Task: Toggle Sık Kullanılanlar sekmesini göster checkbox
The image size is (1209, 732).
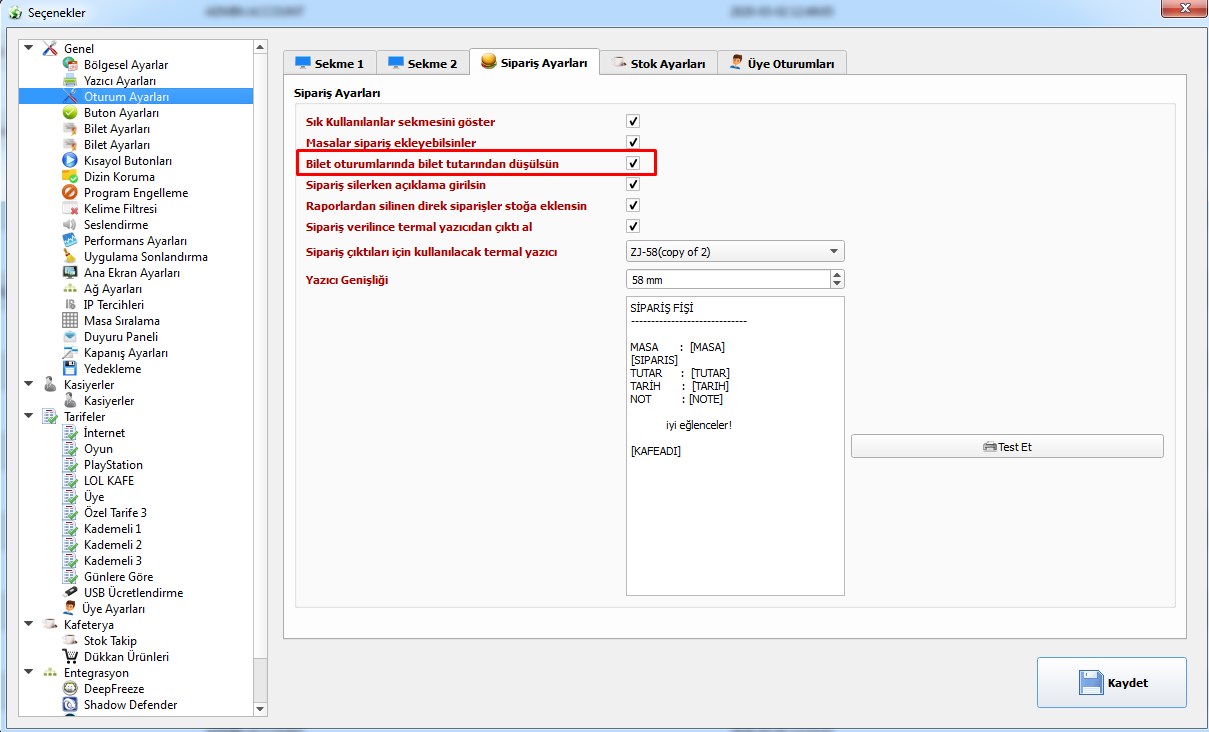Action: pos(633,122)
